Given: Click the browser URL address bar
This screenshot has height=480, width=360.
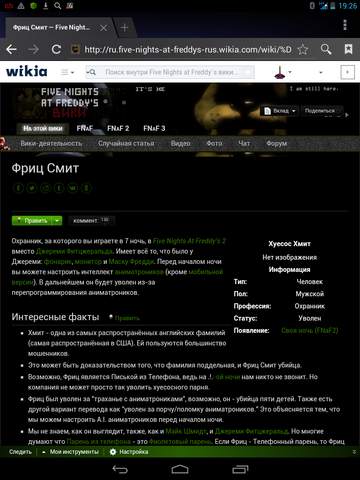Looking at the screenshot, I should point(188,50).
